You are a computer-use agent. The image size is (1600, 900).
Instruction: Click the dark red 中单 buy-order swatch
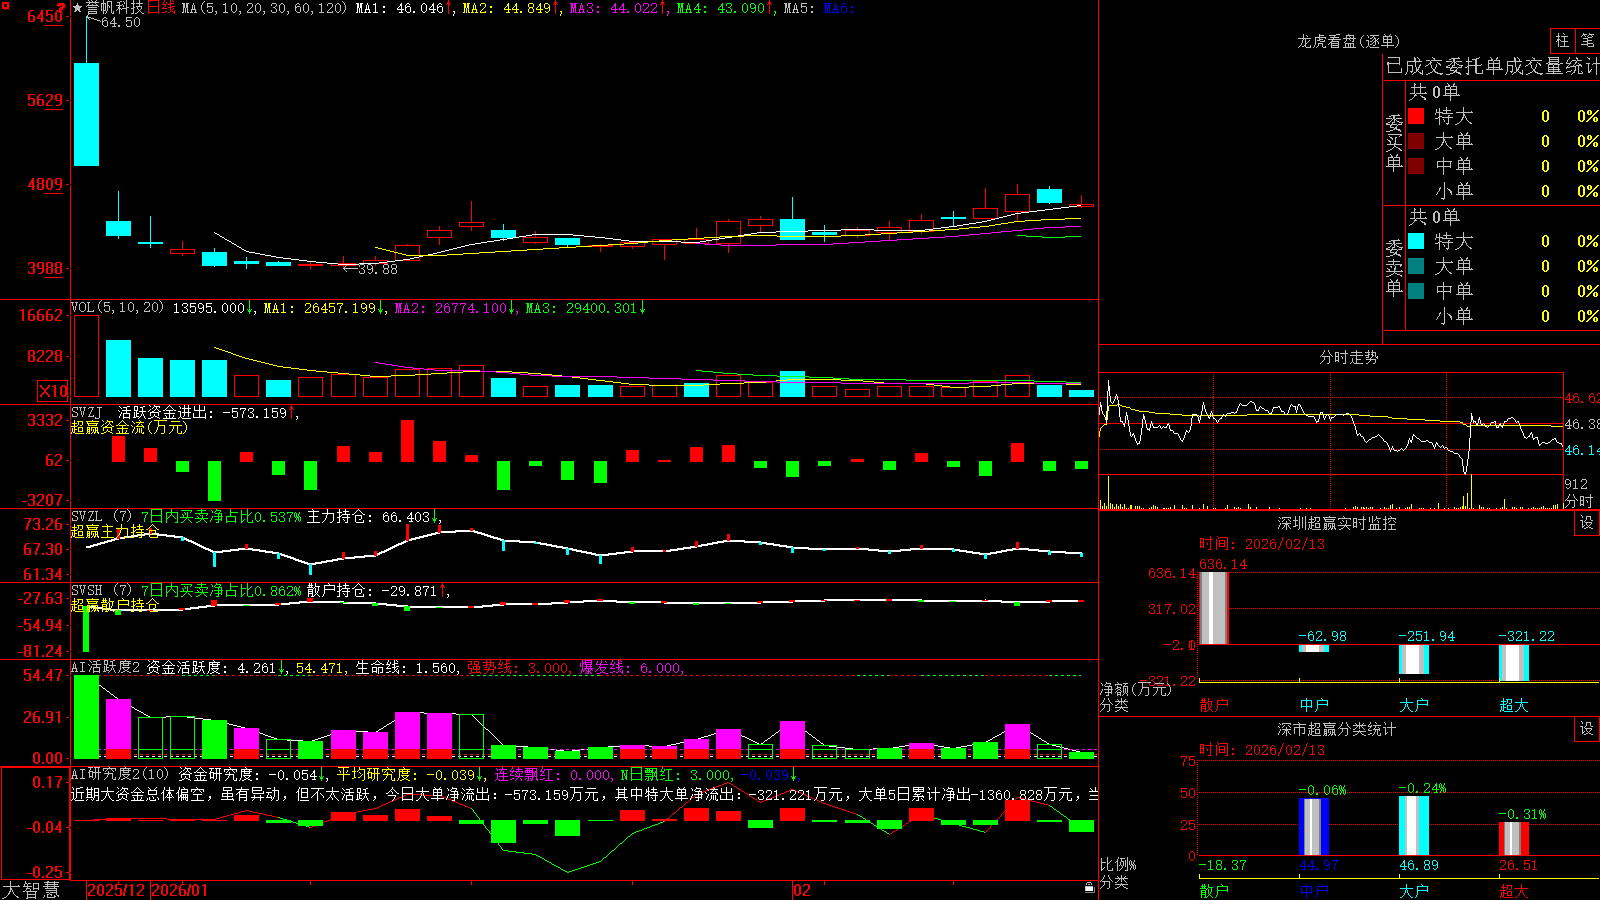1416,166
